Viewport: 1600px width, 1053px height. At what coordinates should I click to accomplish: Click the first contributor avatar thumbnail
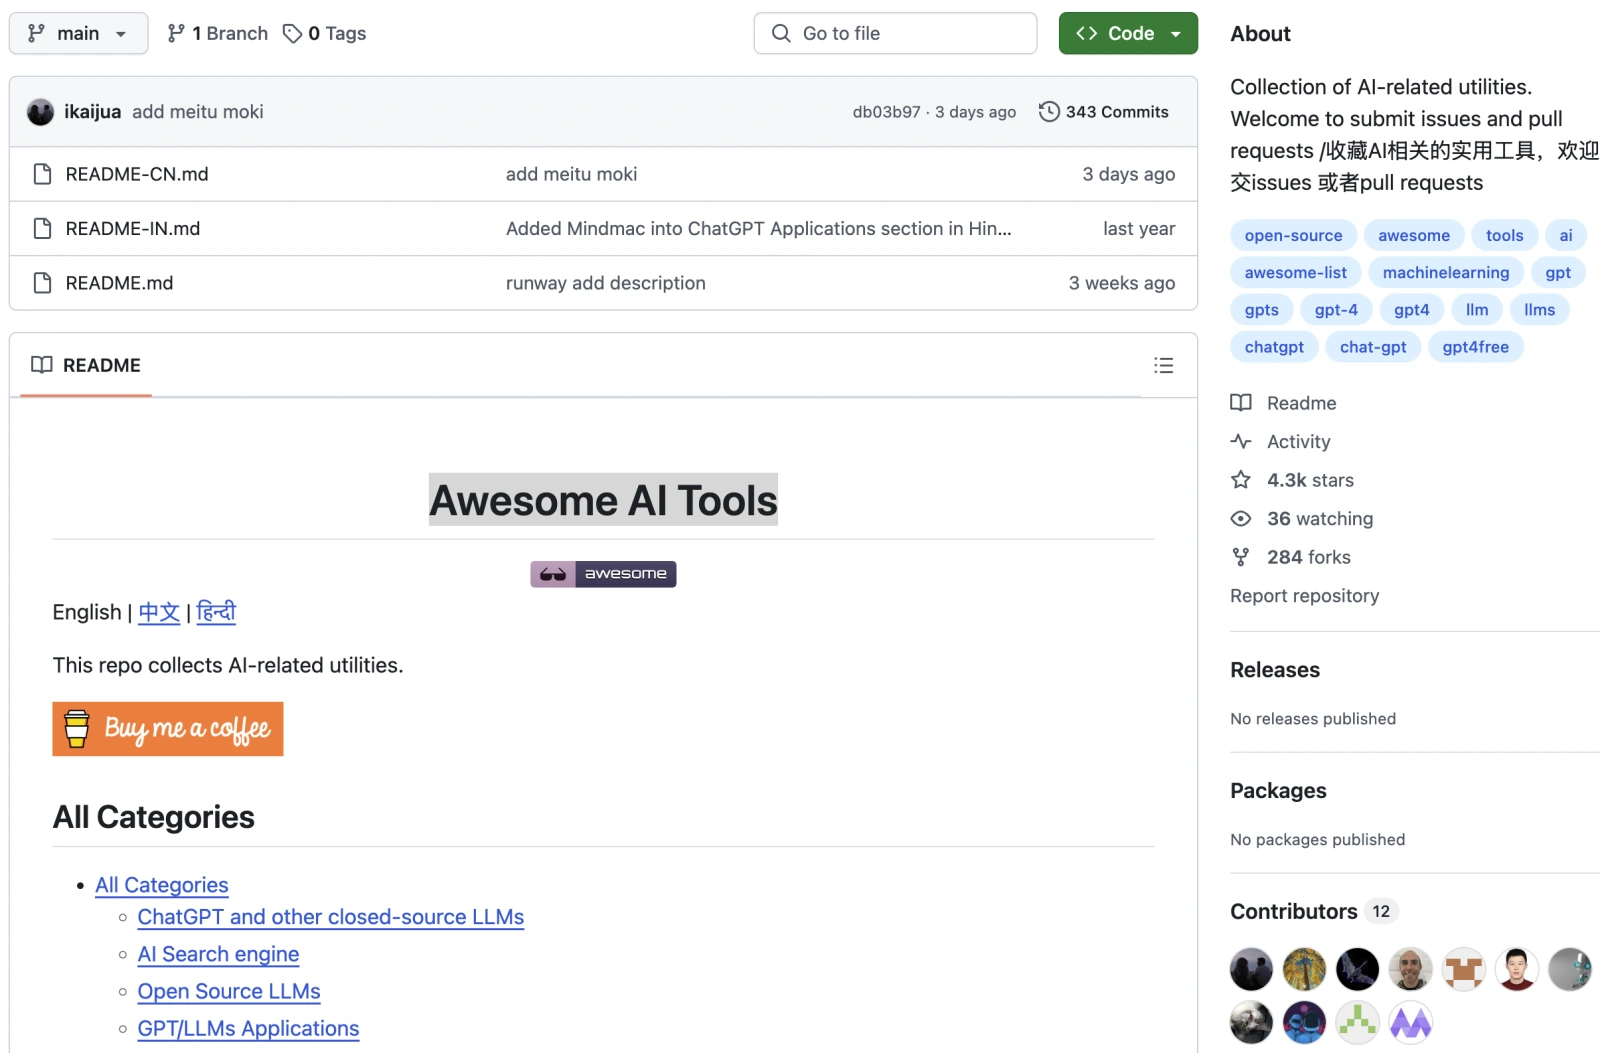pyautogui.click(x=1251, y=969)
